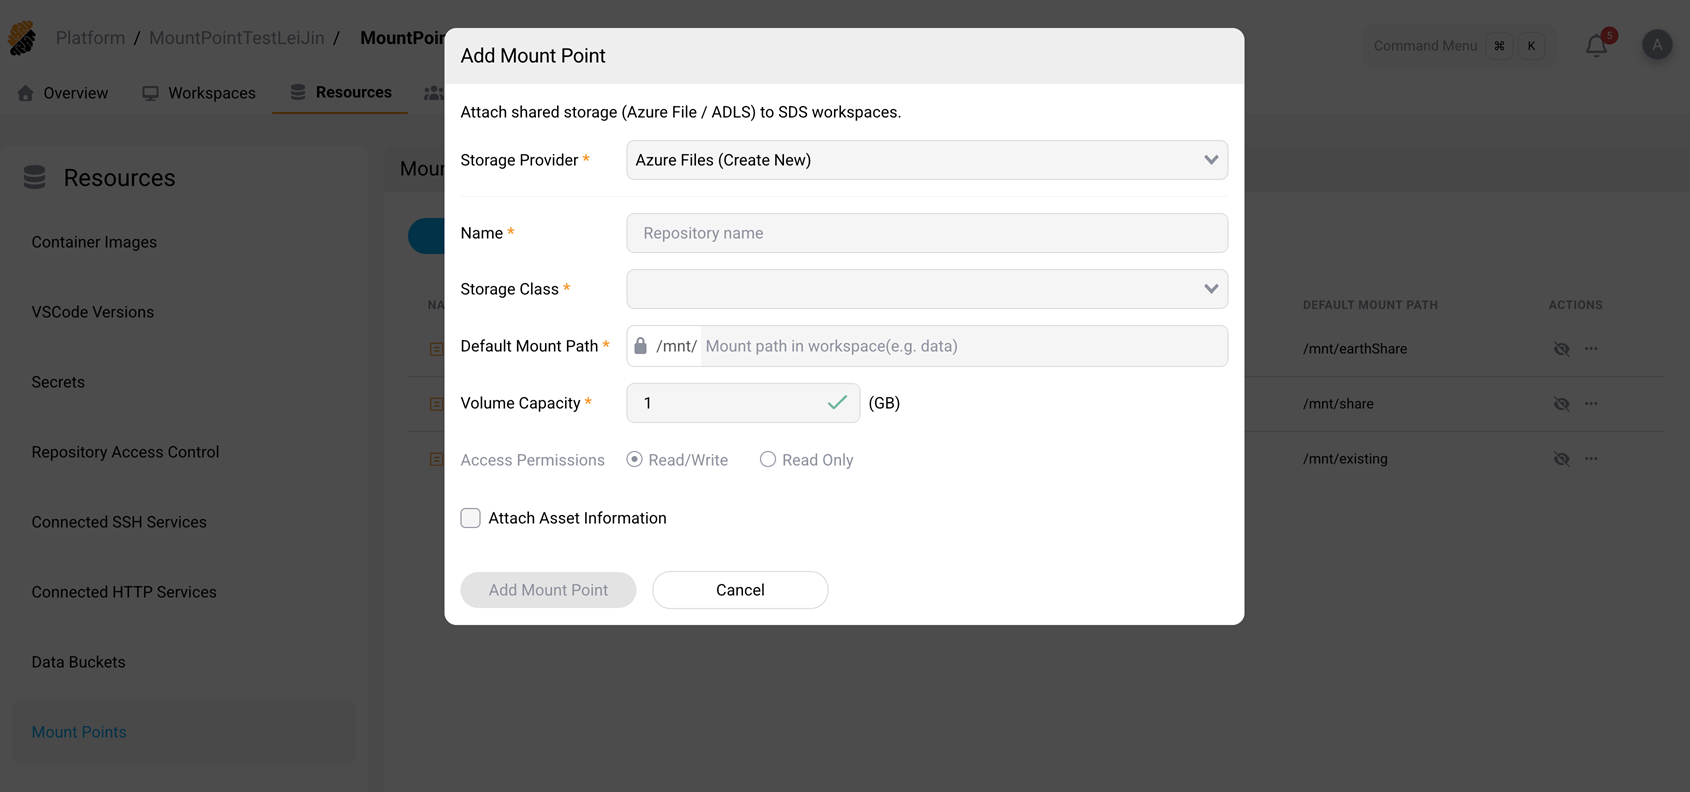Open Container Images in sidebar
This screenshot has width=1690, height=792.
click(x=94, y=242)
